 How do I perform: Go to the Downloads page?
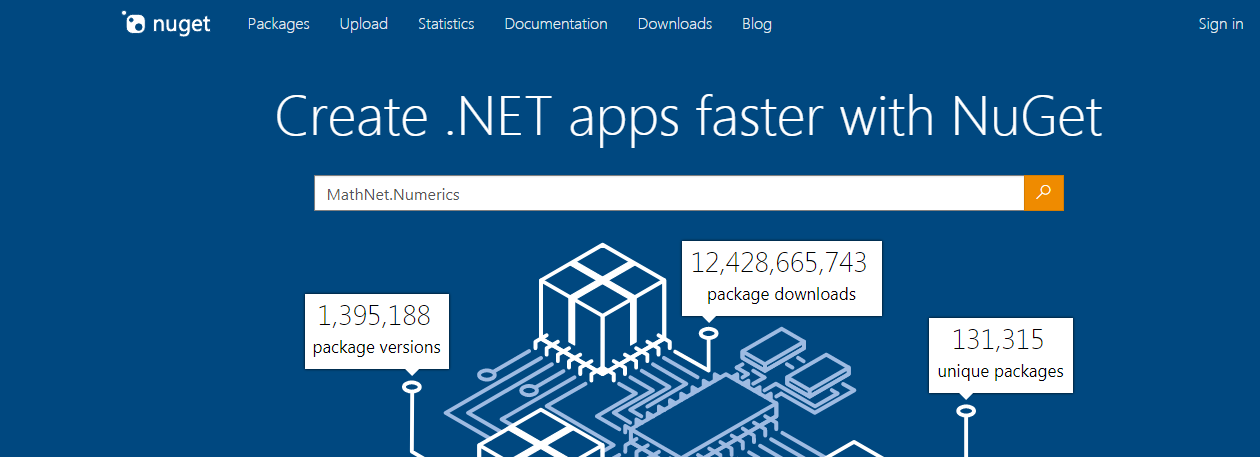click(675, 24)
